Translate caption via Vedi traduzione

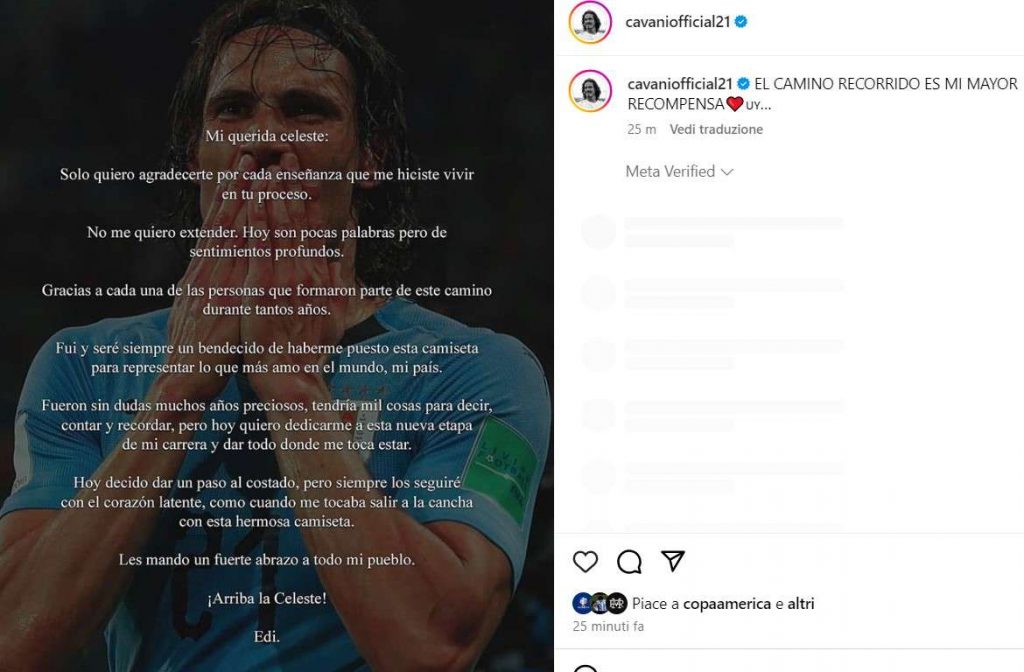pyautogui.click(x=716, y=129)
